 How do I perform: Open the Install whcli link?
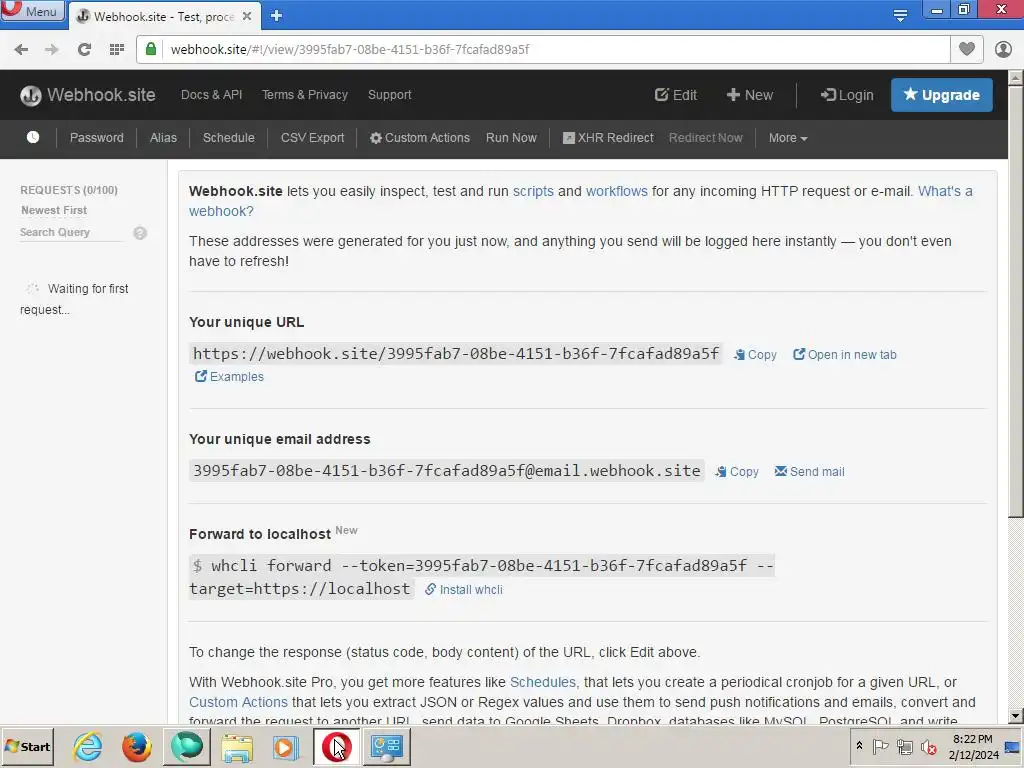[x=464, y=590]
